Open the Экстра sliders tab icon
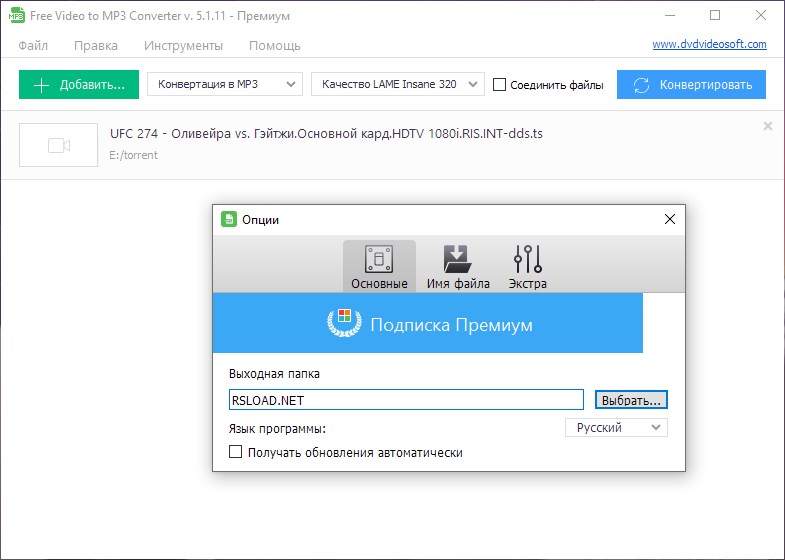Screen dimensions: 785x560 (527, 260)
